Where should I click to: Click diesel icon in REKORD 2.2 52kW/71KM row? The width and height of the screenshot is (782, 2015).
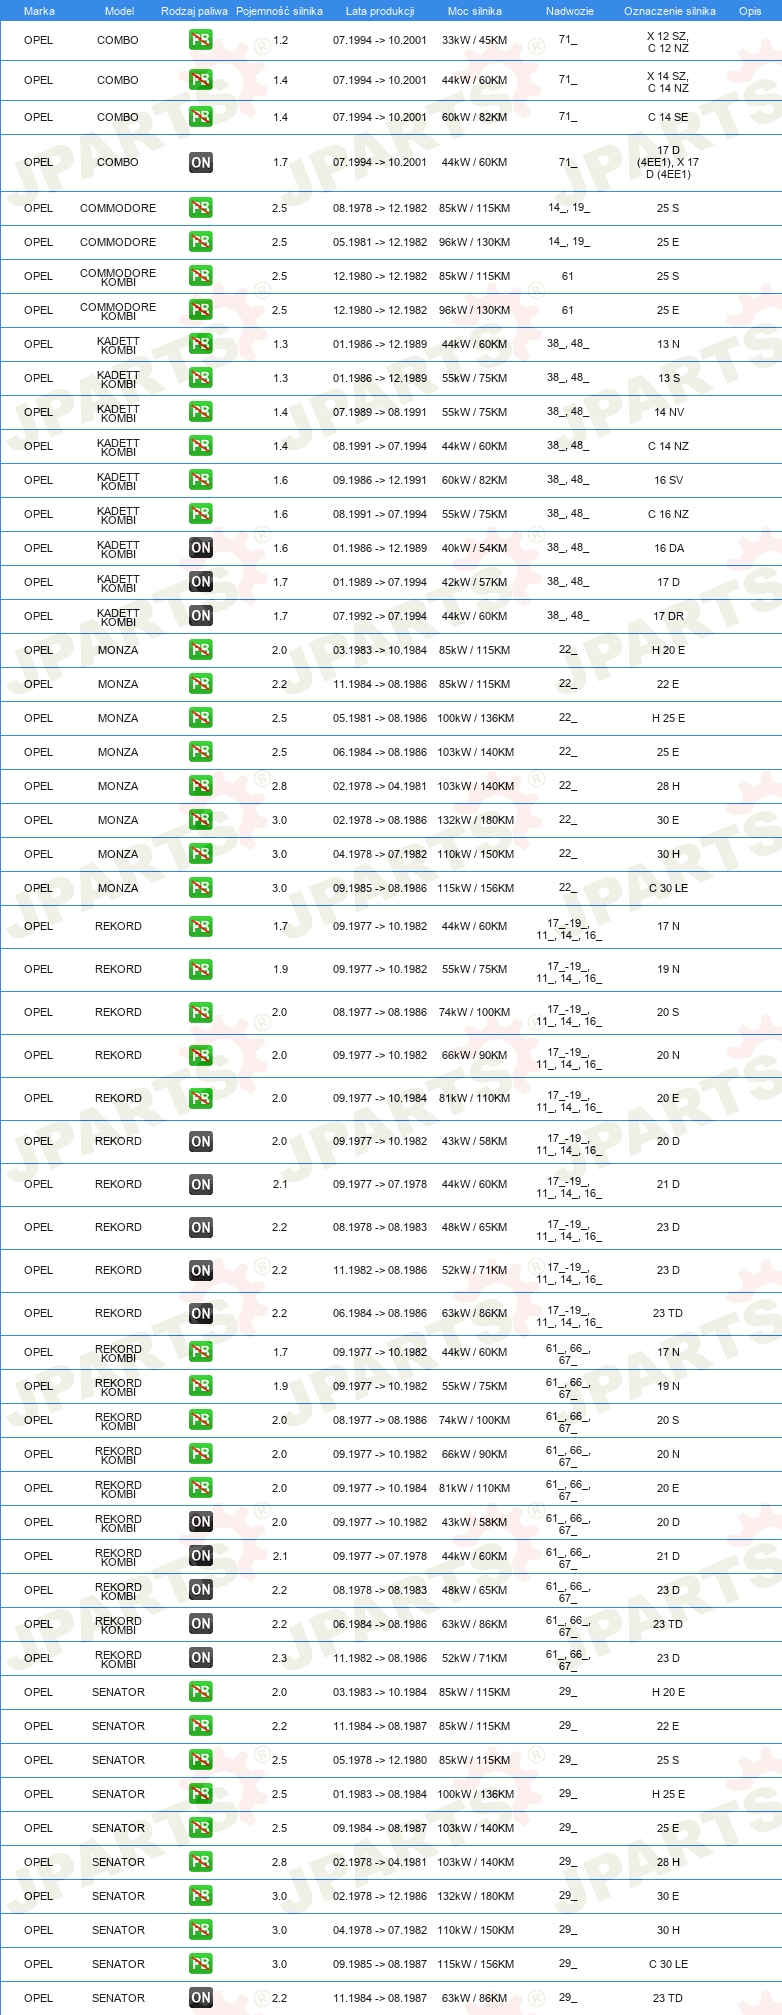[201, 1270]
